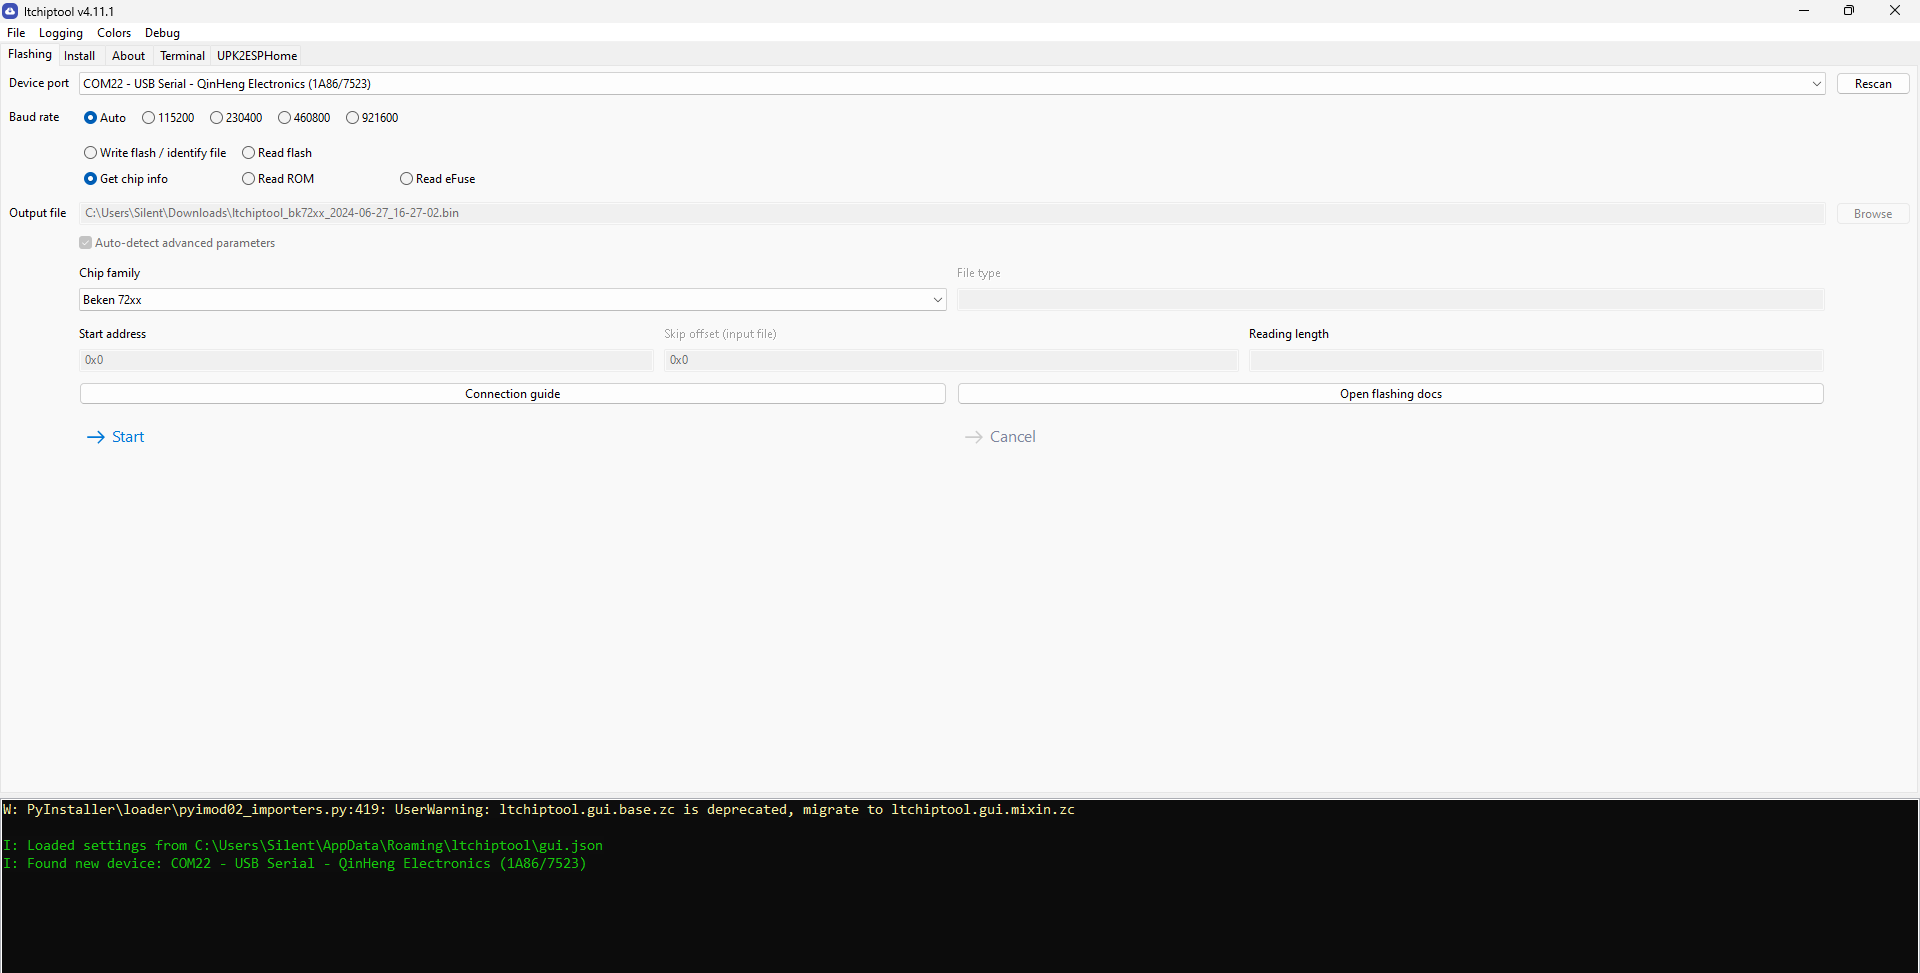This screenshot has height=973, width=1920.
Task: Select 460800 baud rate
Action: point(304,118)
